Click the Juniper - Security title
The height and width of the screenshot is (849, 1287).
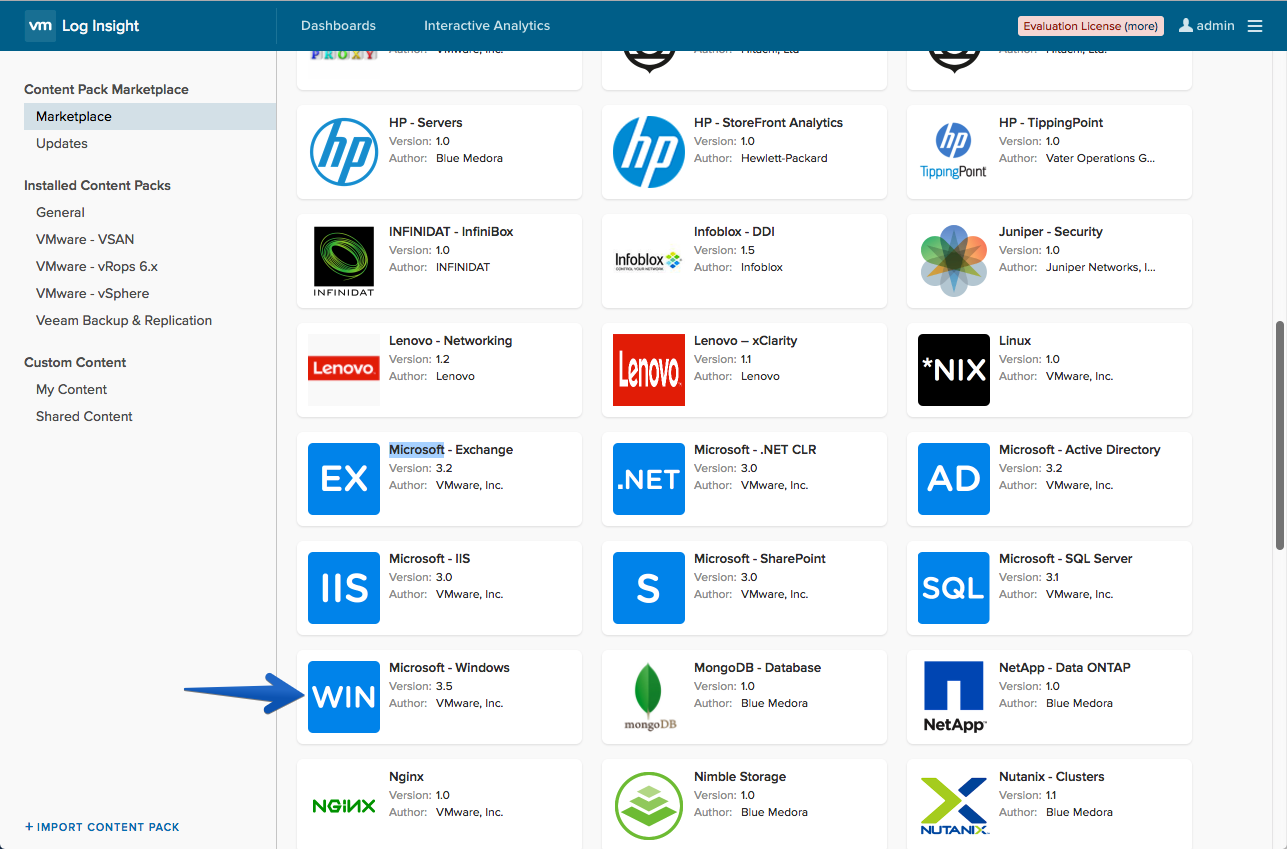1051,232
